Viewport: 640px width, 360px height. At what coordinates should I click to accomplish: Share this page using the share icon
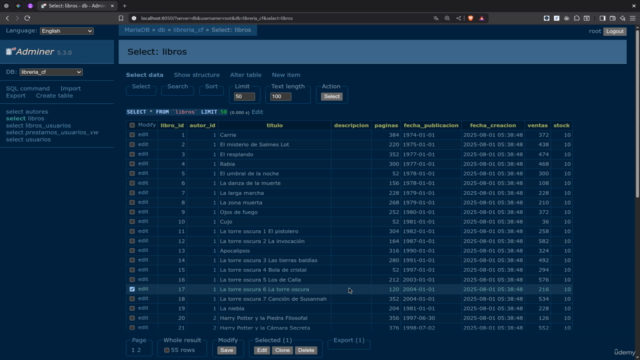click(458, 18)
